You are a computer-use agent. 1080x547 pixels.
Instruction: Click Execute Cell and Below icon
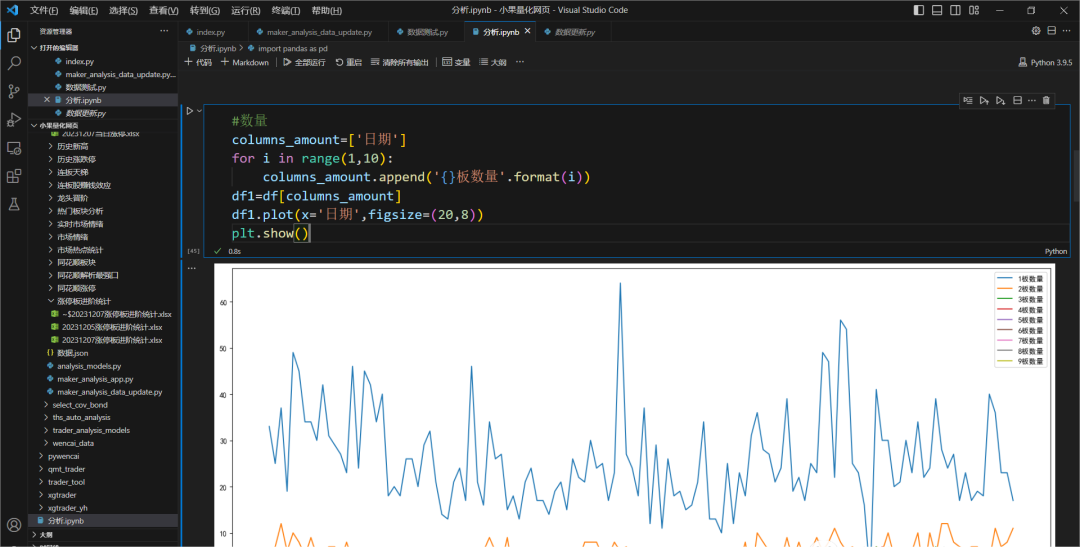coord(1001,101)
